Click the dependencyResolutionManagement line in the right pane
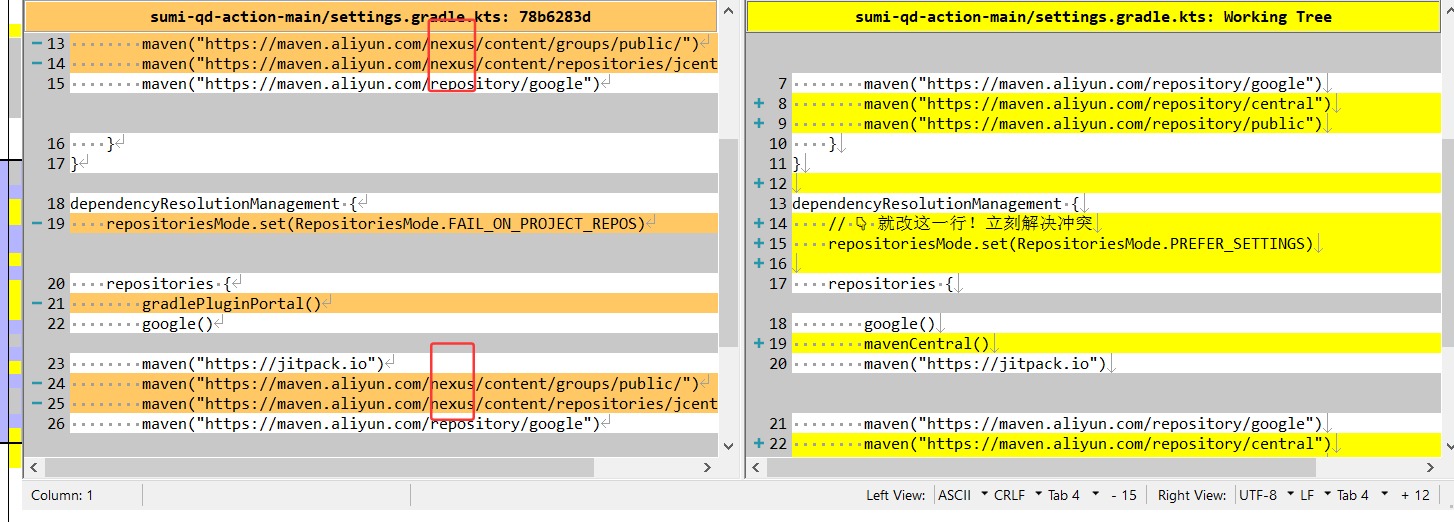This screenshot has width=1454, height=522. 1116,204
